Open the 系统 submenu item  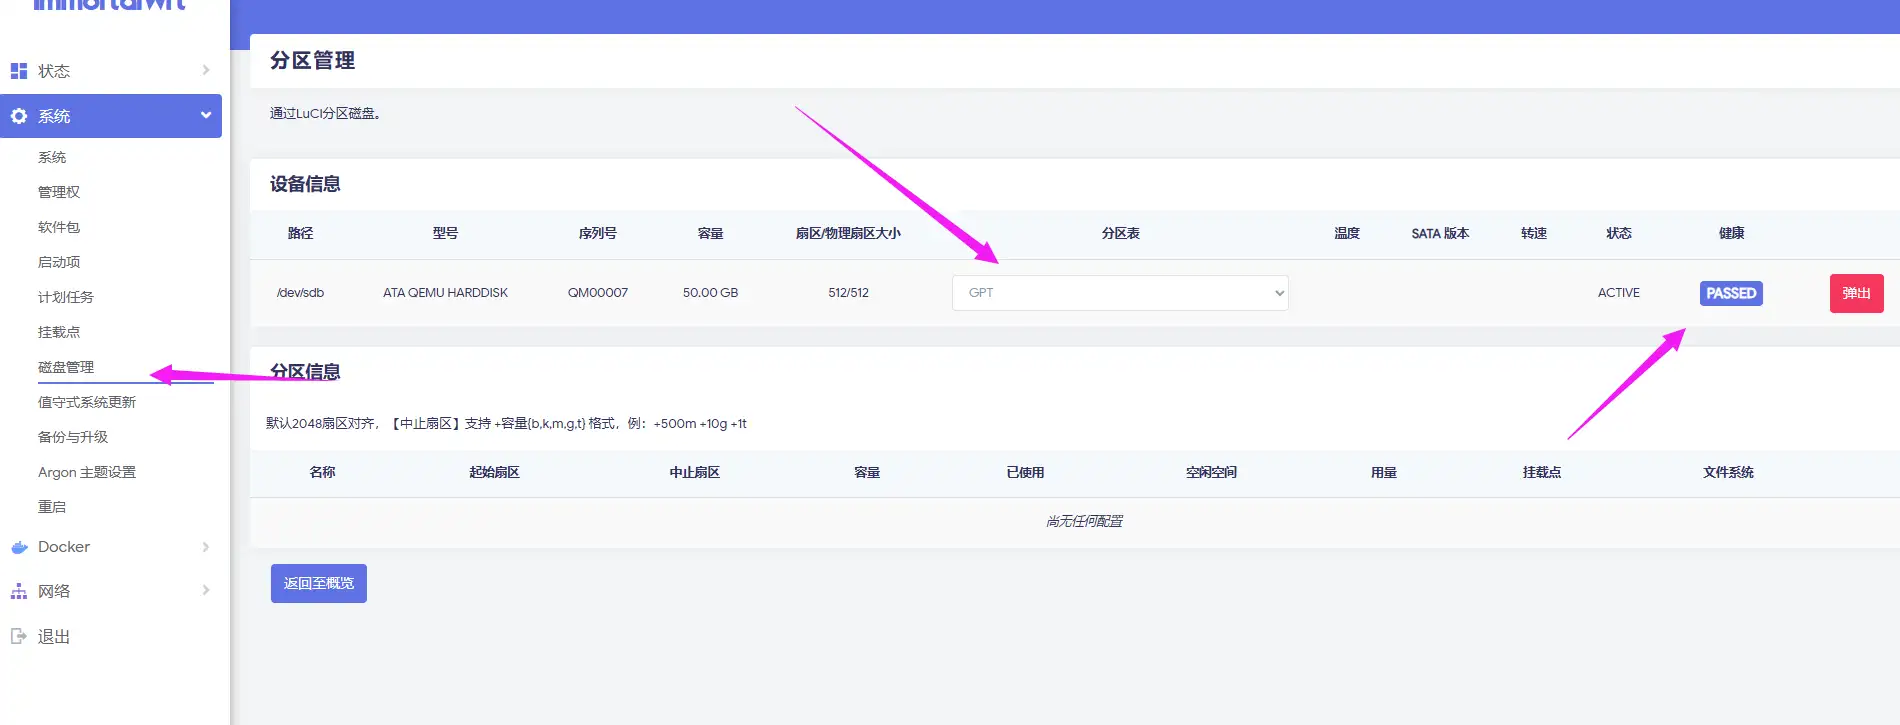click(x=52, y=157)
